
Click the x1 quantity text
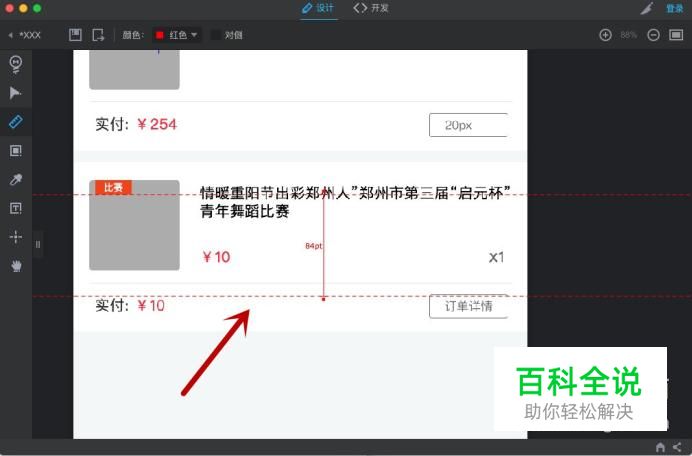[496, 257]
